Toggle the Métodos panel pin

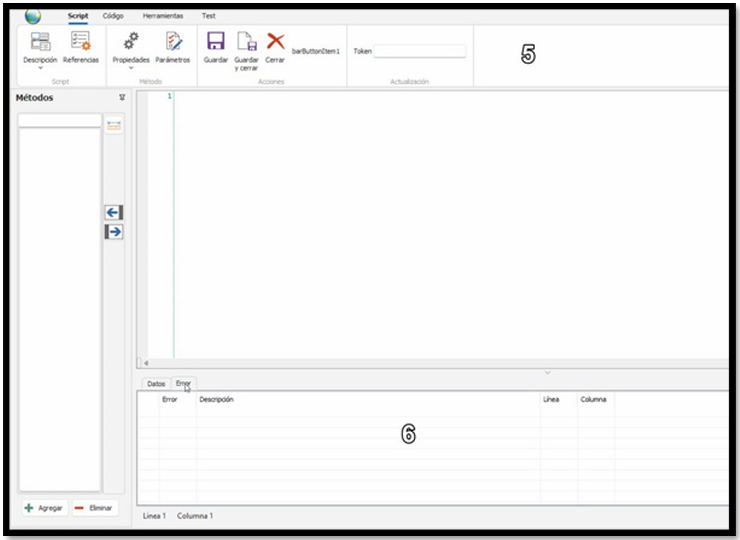[x=122, y=98]
